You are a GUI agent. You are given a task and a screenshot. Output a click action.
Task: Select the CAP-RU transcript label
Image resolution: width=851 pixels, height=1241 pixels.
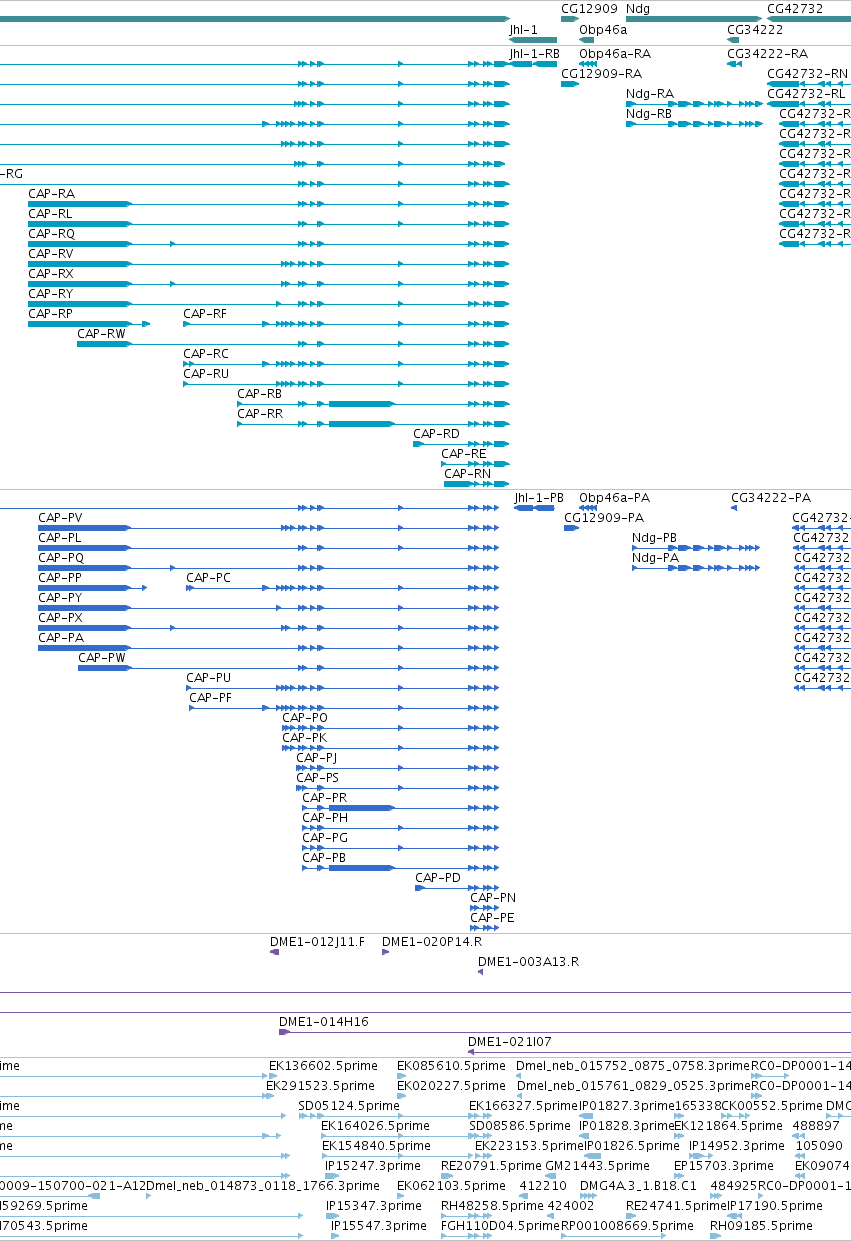point(206,374)
